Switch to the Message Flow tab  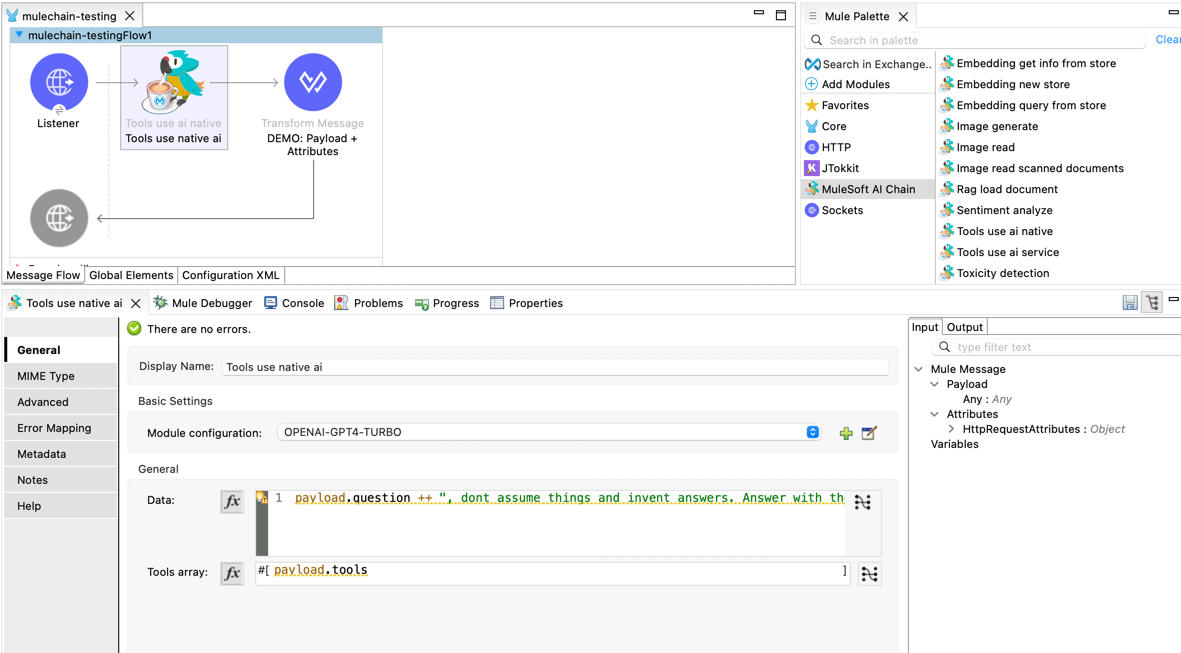coord(43,275)
